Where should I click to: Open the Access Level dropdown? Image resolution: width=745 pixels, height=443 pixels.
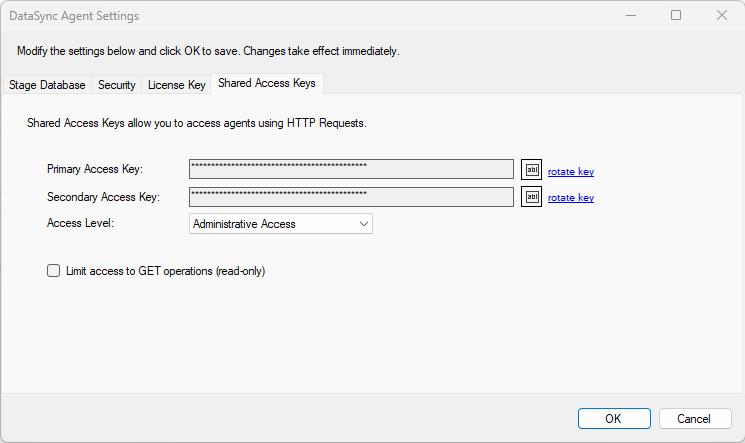(281, 224)
